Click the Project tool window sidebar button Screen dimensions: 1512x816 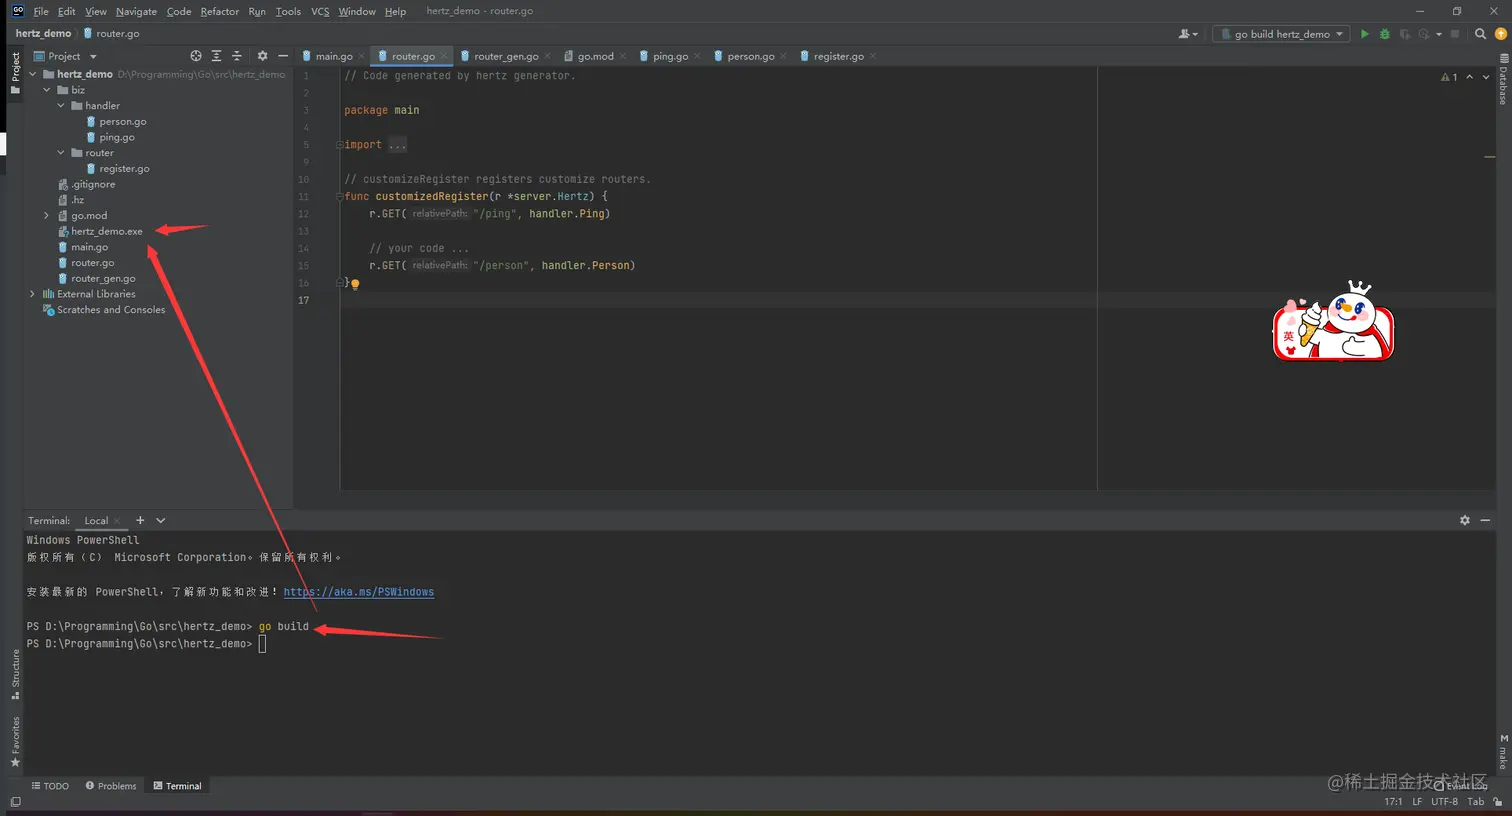[15, 72]
